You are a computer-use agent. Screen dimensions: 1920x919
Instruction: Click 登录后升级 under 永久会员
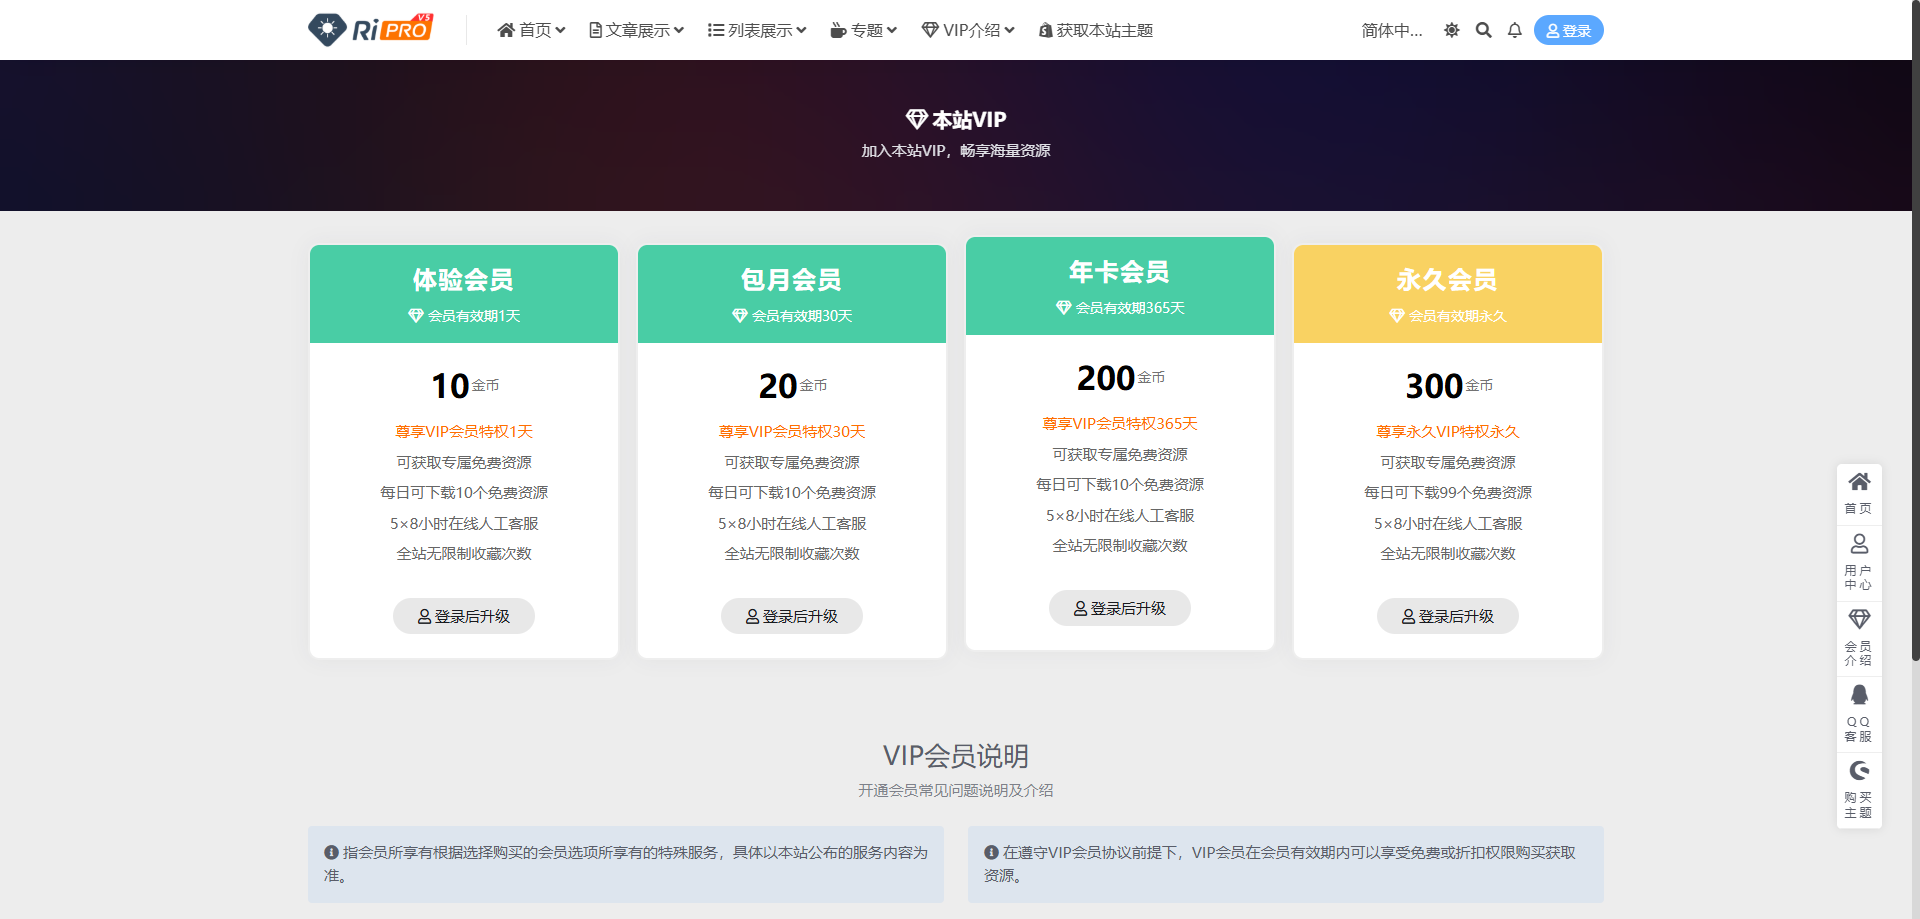pos(1447,616)
